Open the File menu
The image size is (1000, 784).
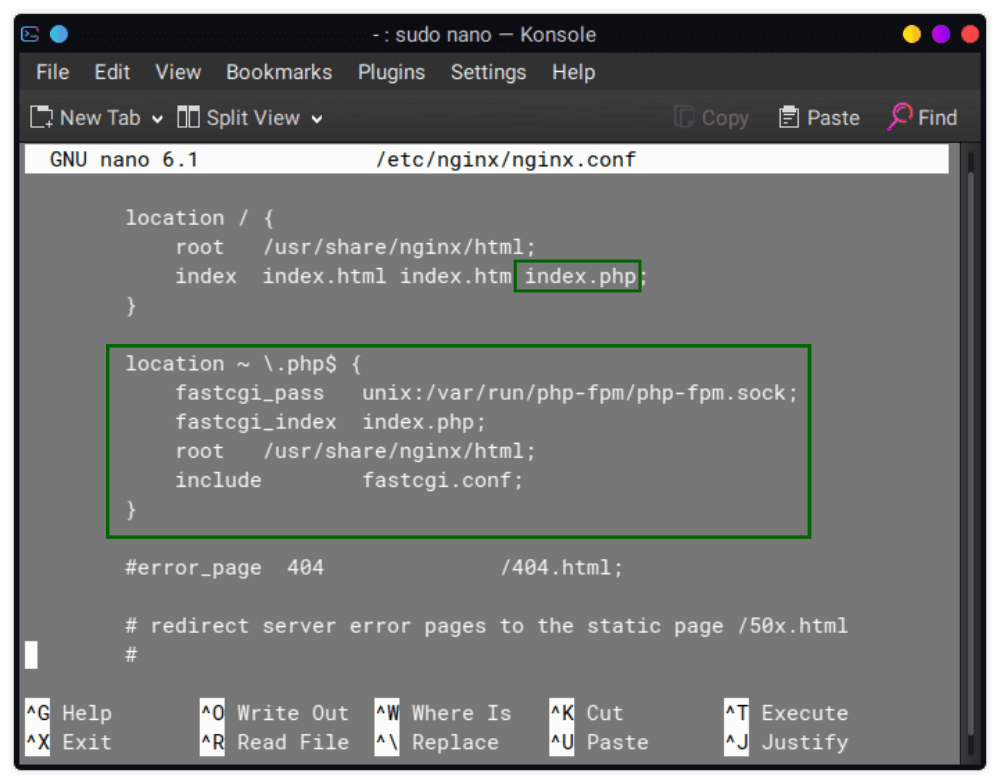(x=52, y=72)
